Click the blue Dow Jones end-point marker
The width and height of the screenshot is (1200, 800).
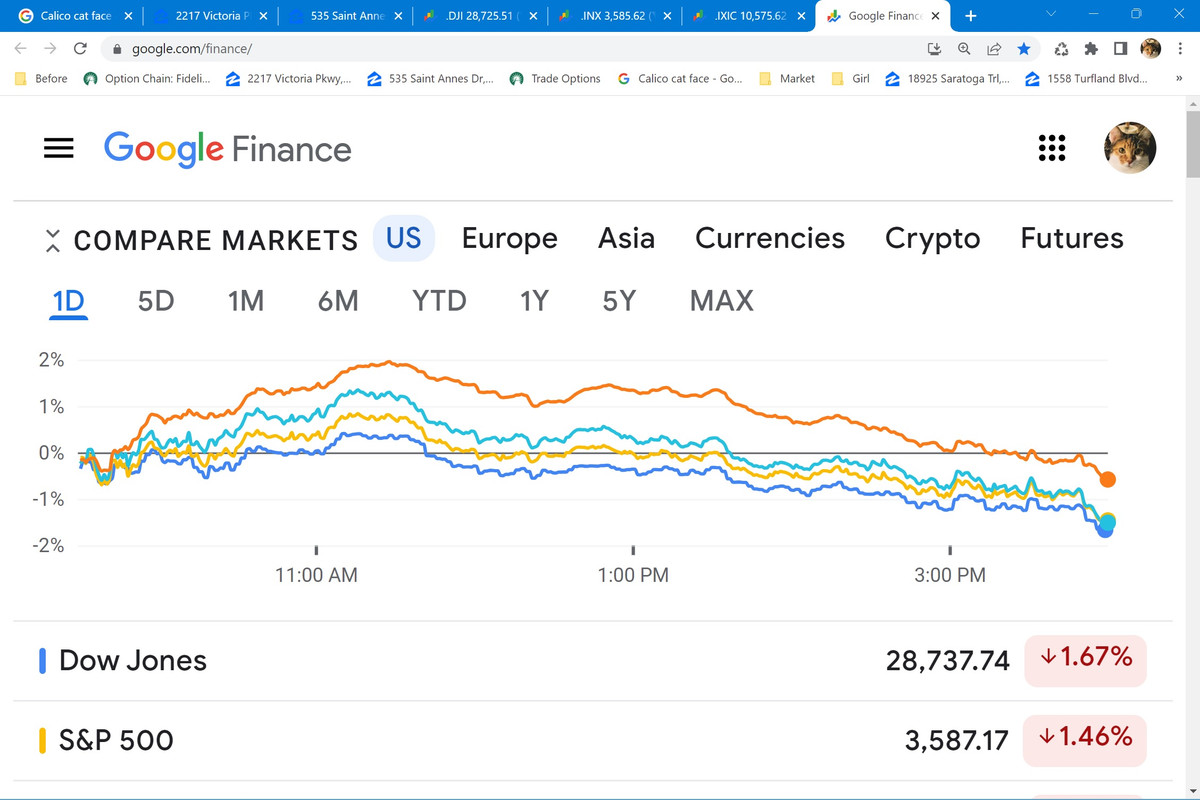tap(1105, 530)
